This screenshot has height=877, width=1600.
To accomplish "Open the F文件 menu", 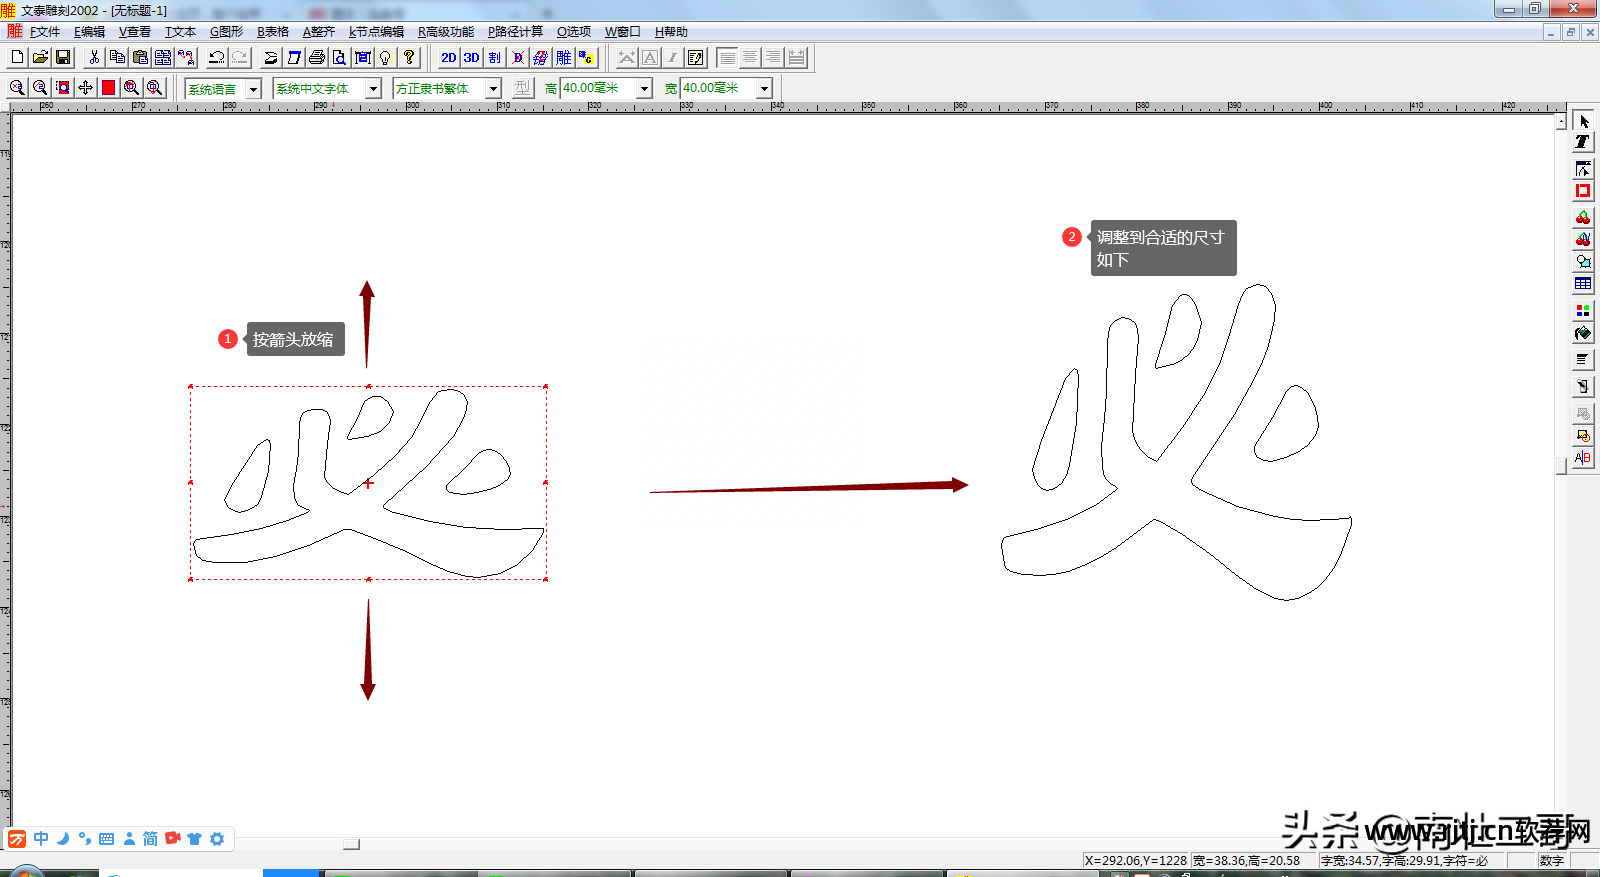I will [x=45, y=32].
